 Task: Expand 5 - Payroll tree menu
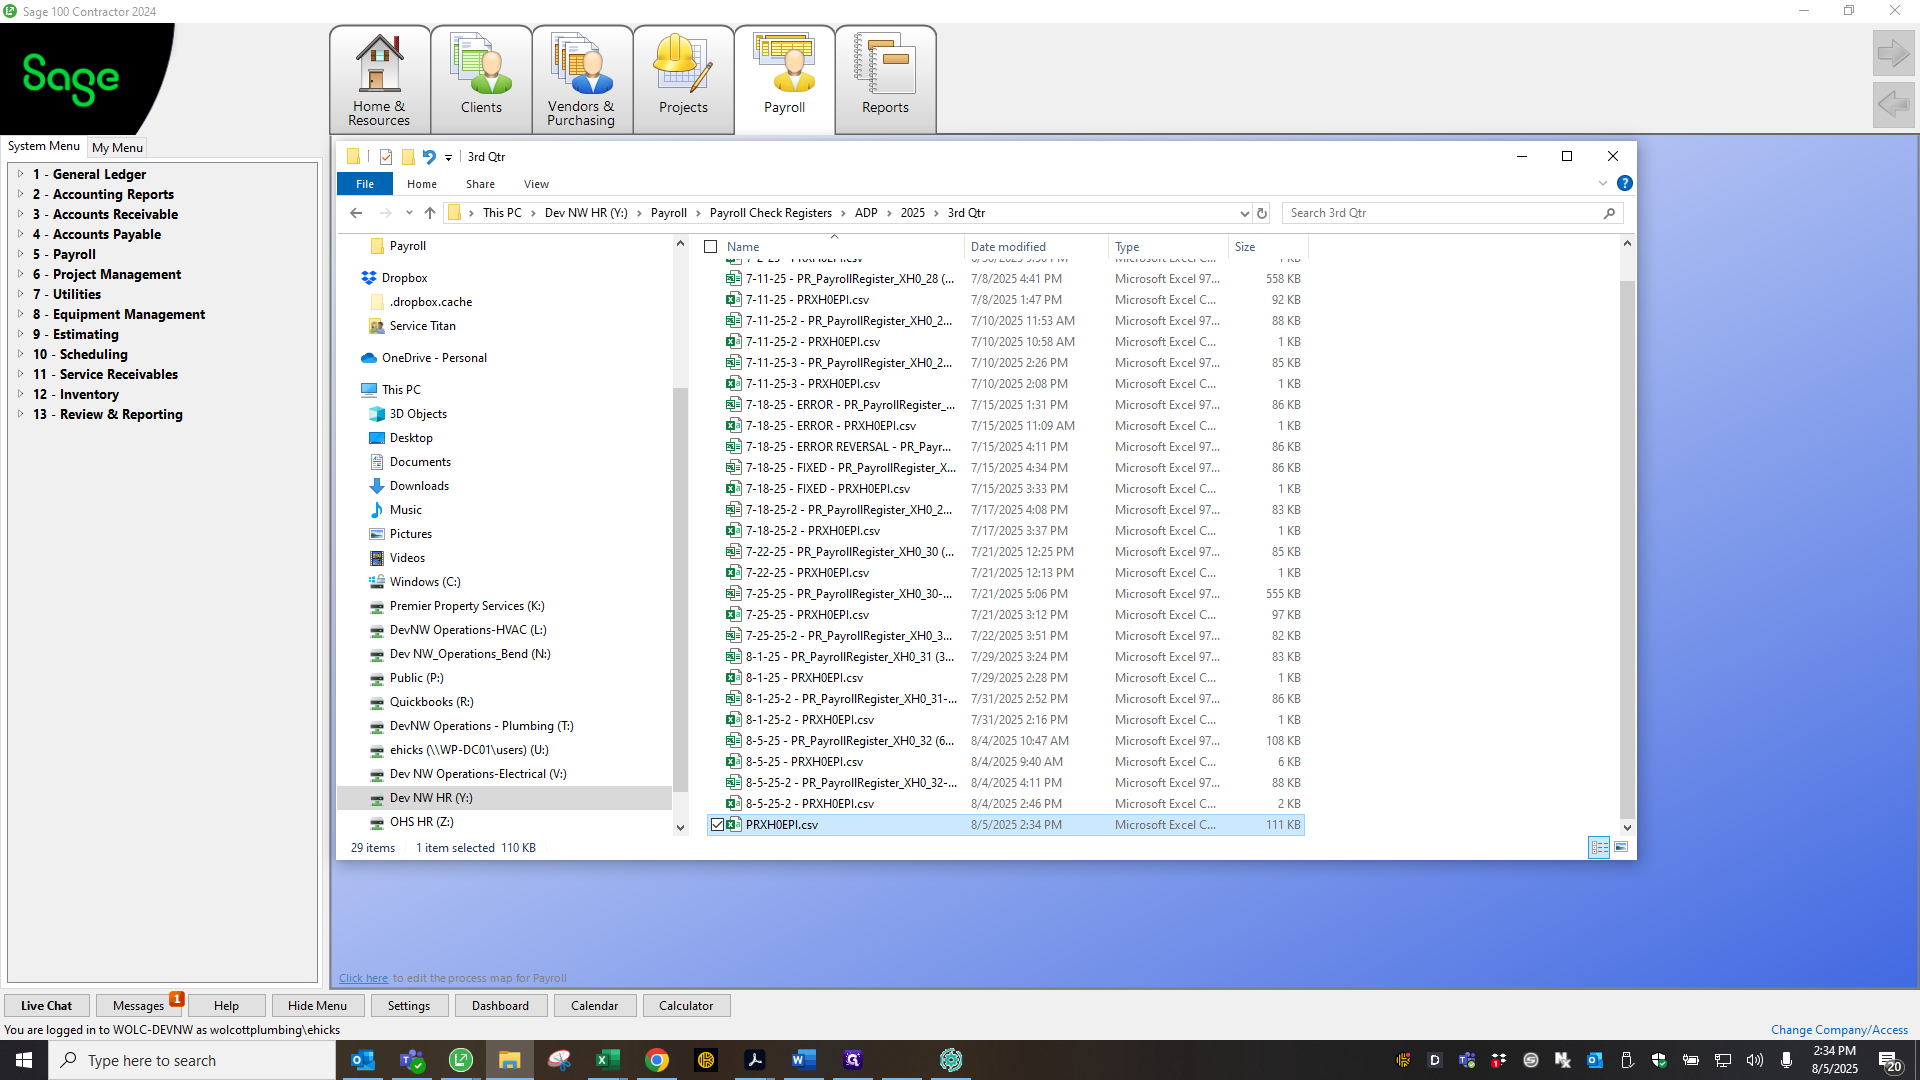pyautogui.click(x=20, y=254)
